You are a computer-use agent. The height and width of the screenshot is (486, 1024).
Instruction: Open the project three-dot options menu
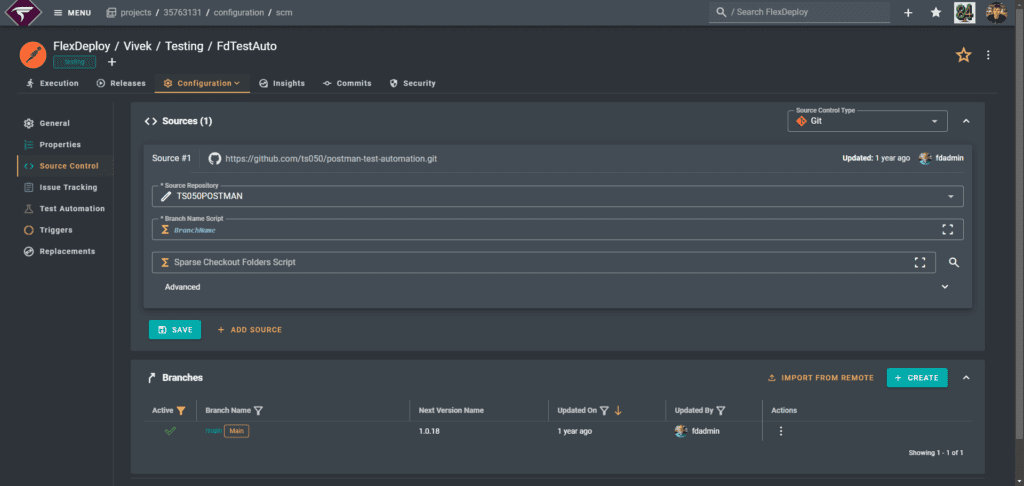click(x=988, y=55)
